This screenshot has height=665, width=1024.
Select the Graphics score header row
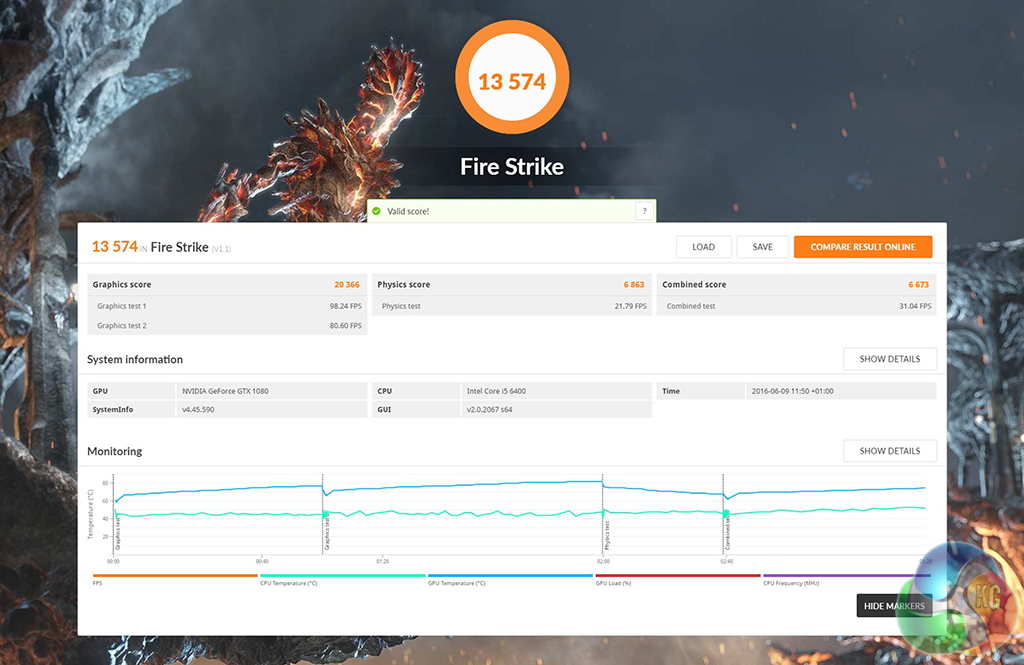(x=227, y=285)
